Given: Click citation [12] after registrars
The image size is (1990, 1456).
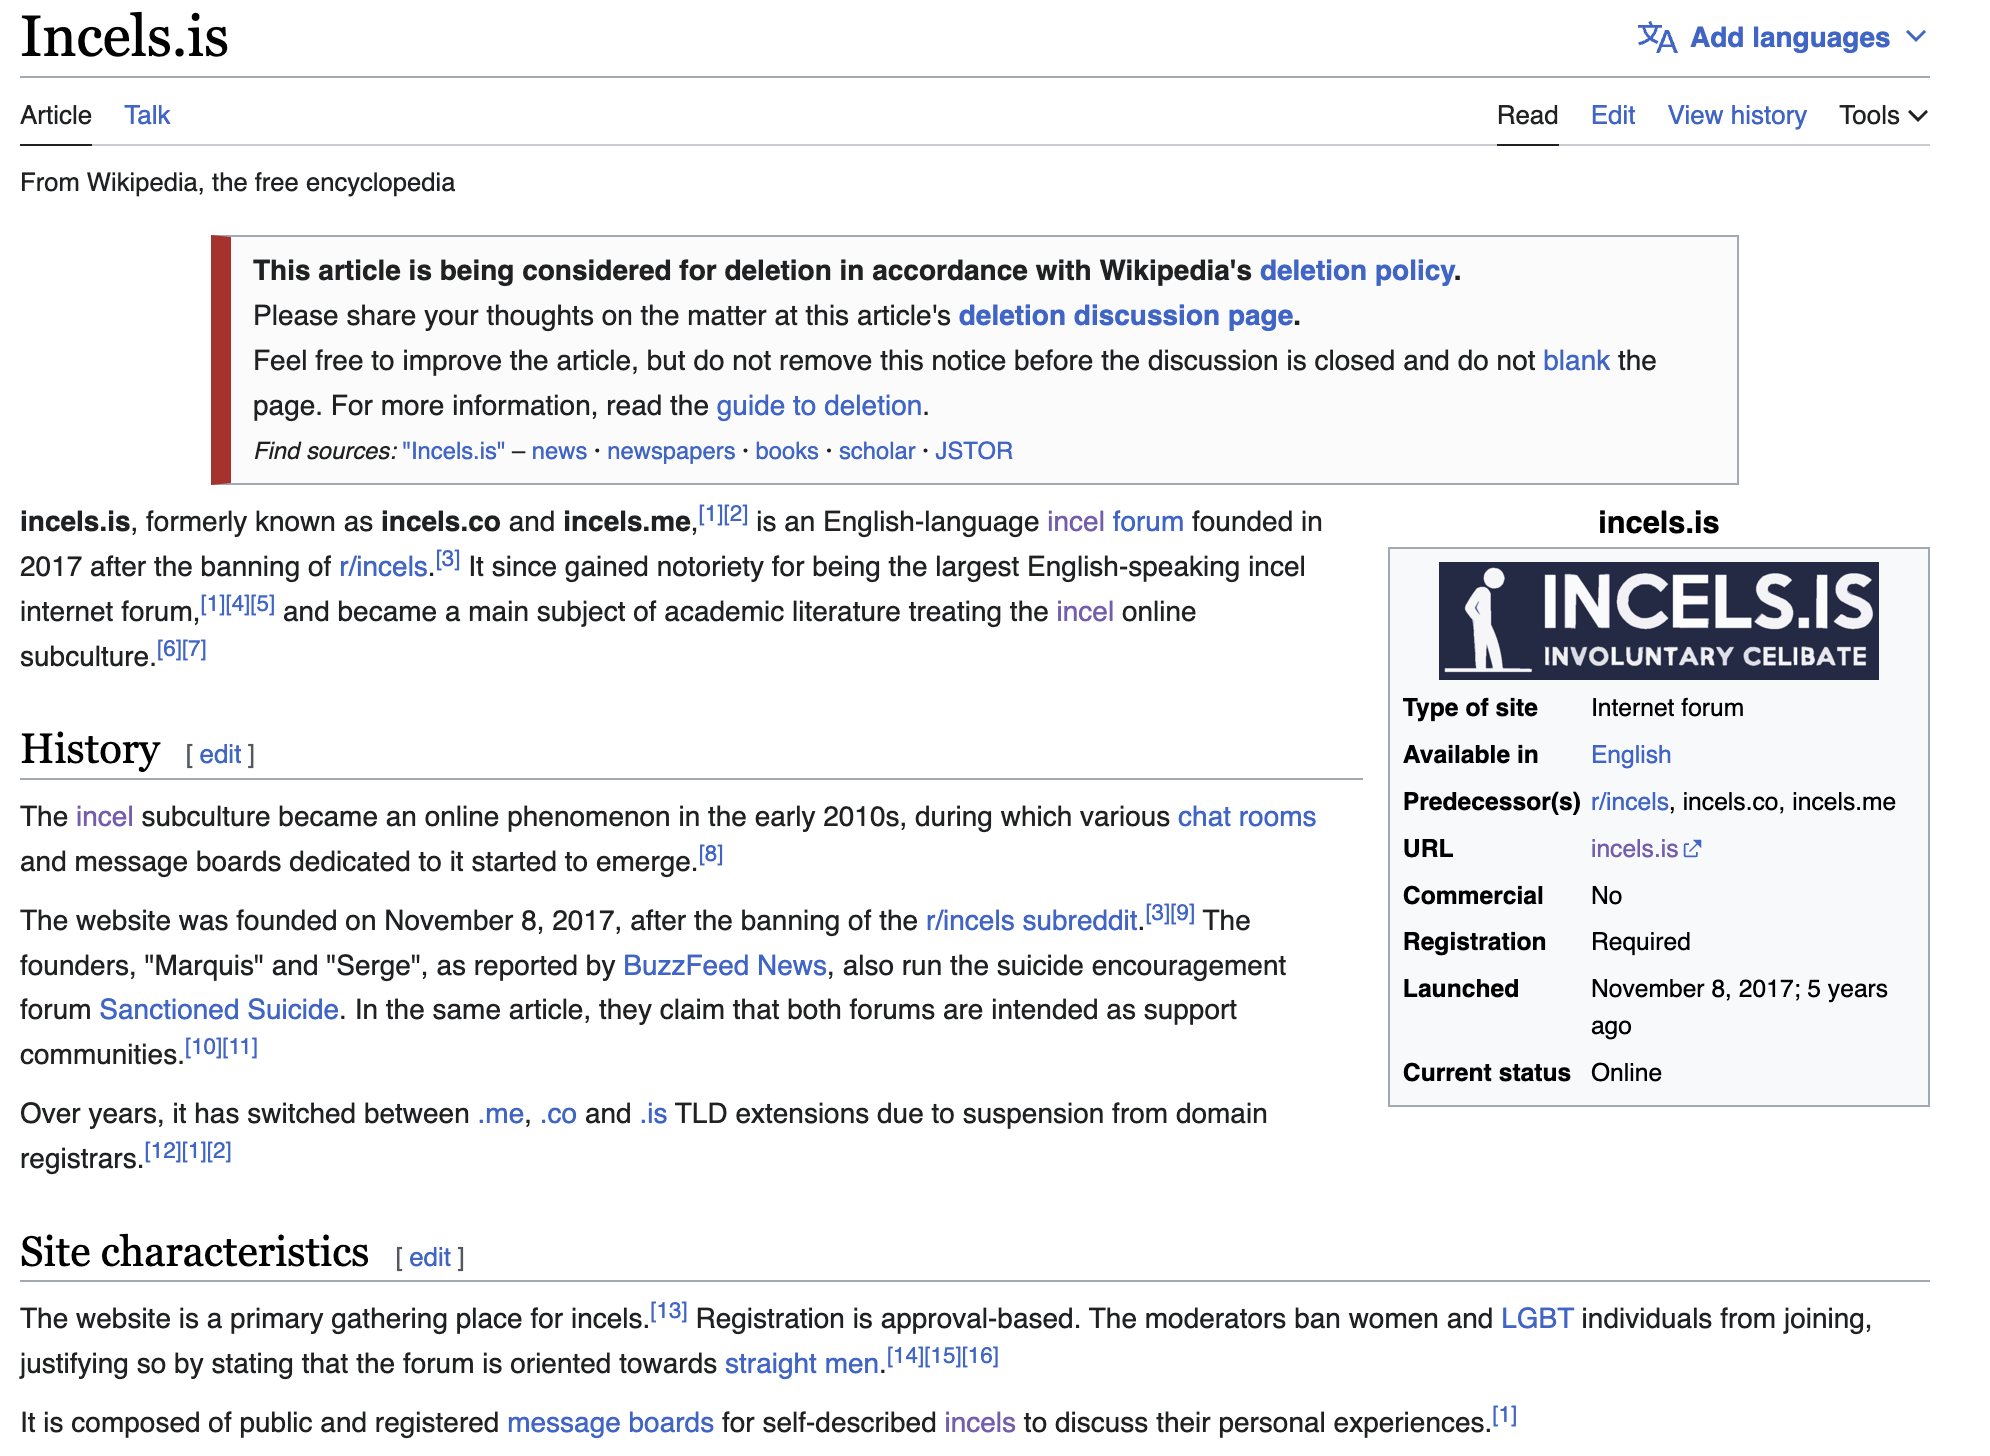Looking at the screenshot, I should (x=163, y=1150).
